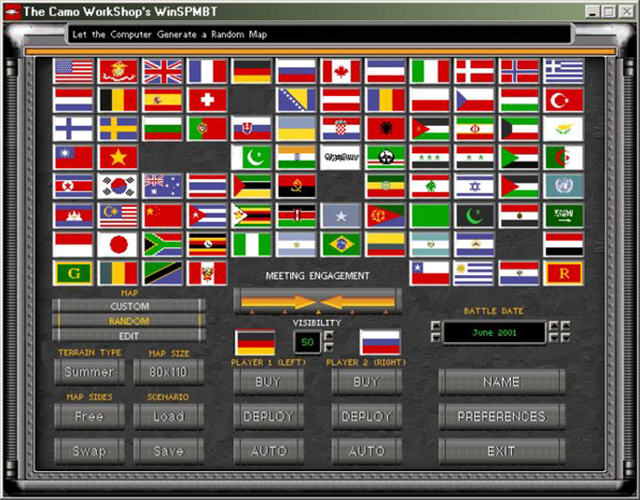The height and width of the screenshot is (500, 640).
Task: Select the Spain flag
Action: [162, 100]
